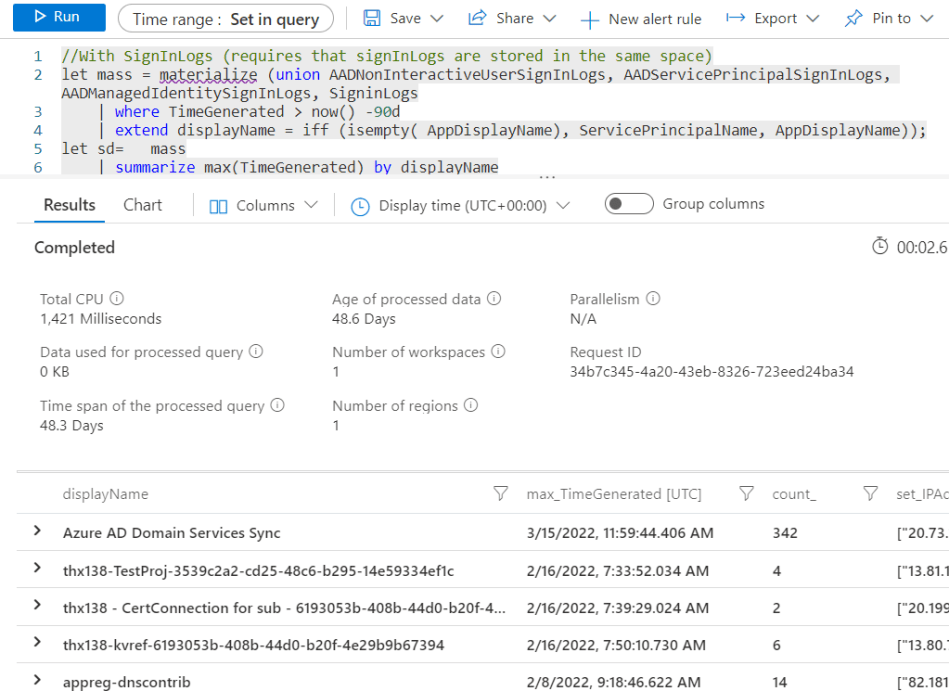949x691 pixels.
Task: Filter the displayName column
Action: 501,494
